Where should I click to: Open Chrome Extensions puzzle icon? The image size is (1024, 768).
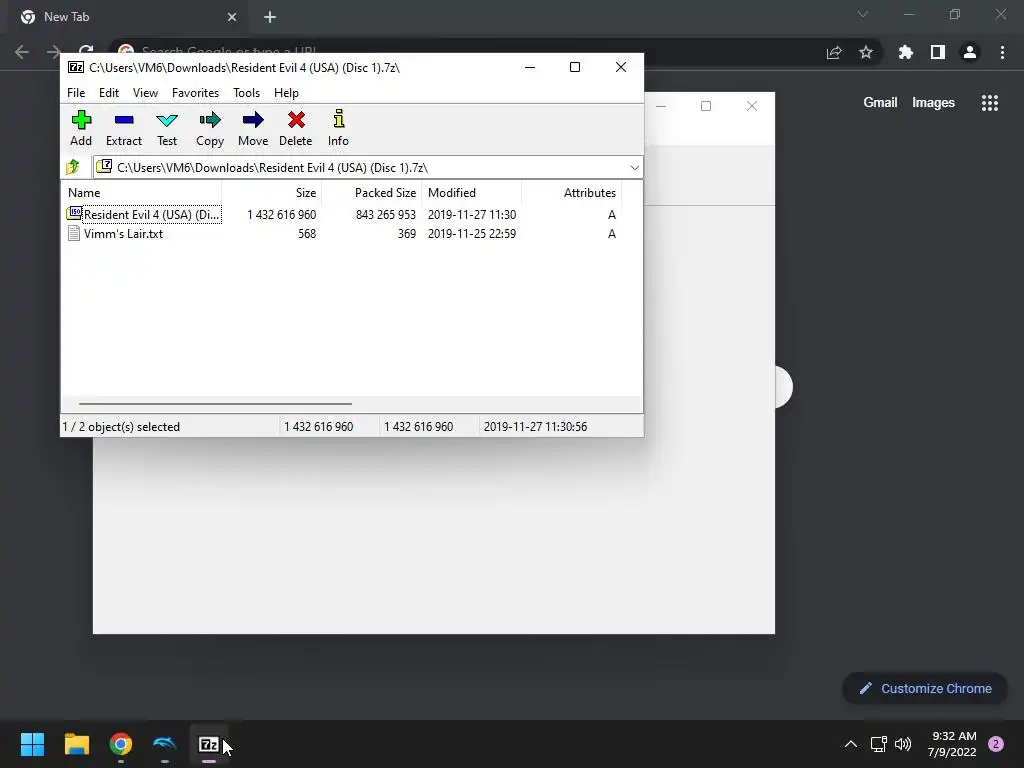pyautogui.click(x=906, y=52)
